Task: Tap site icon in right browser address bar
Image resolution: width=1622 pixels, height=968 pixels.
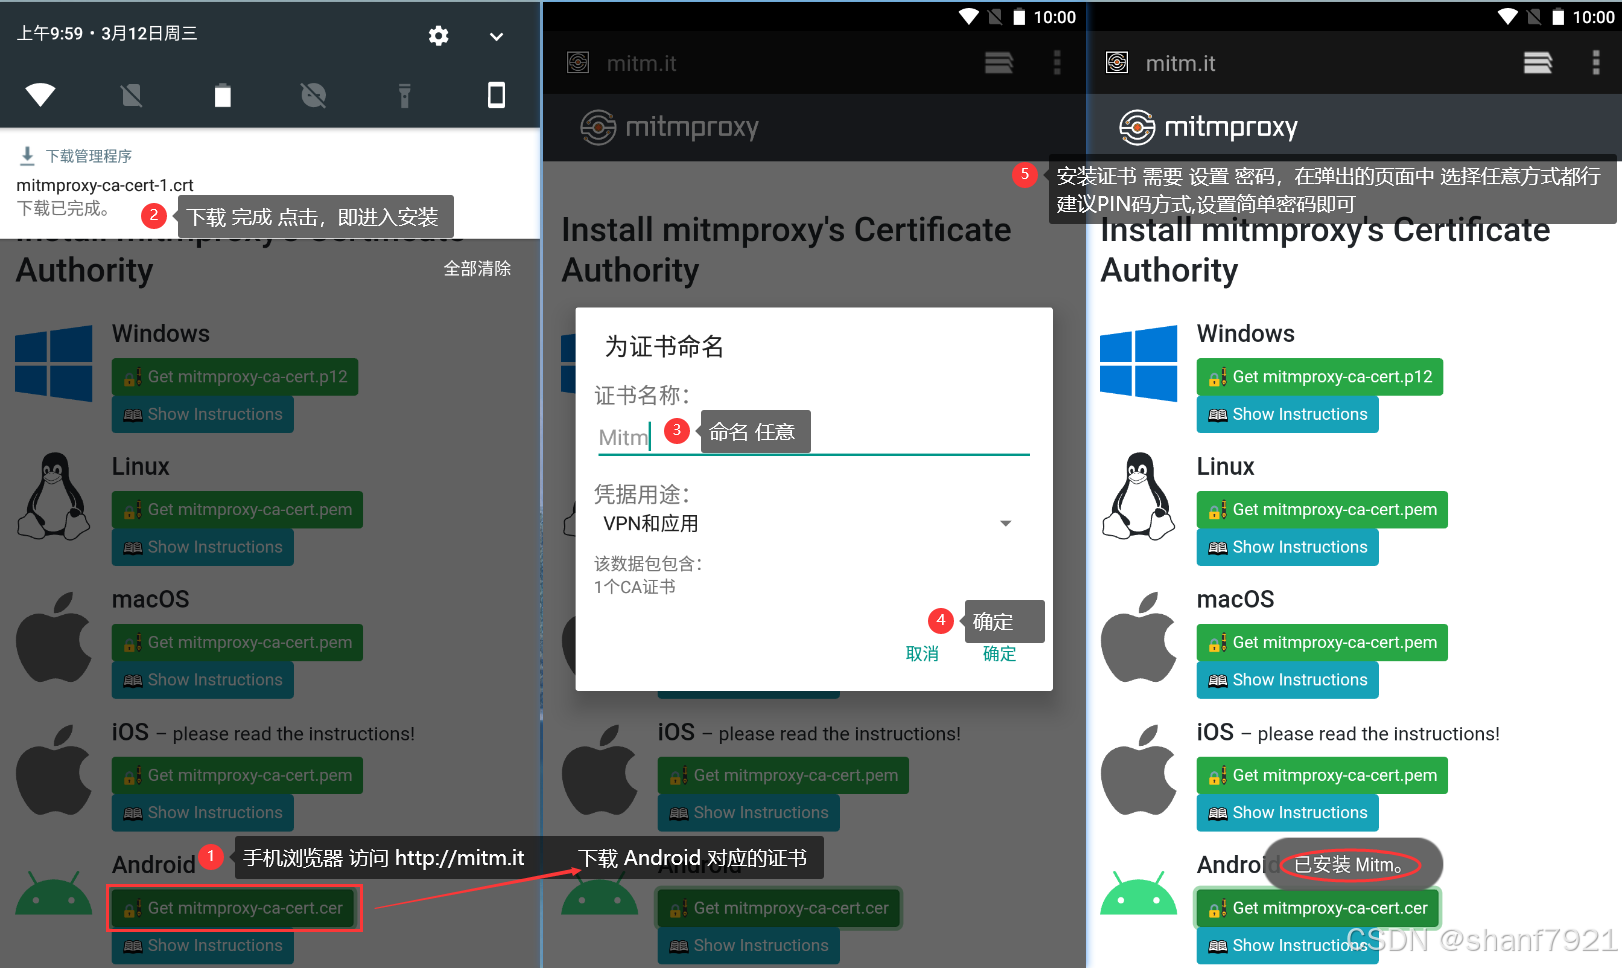Action: click(1117, 63)
